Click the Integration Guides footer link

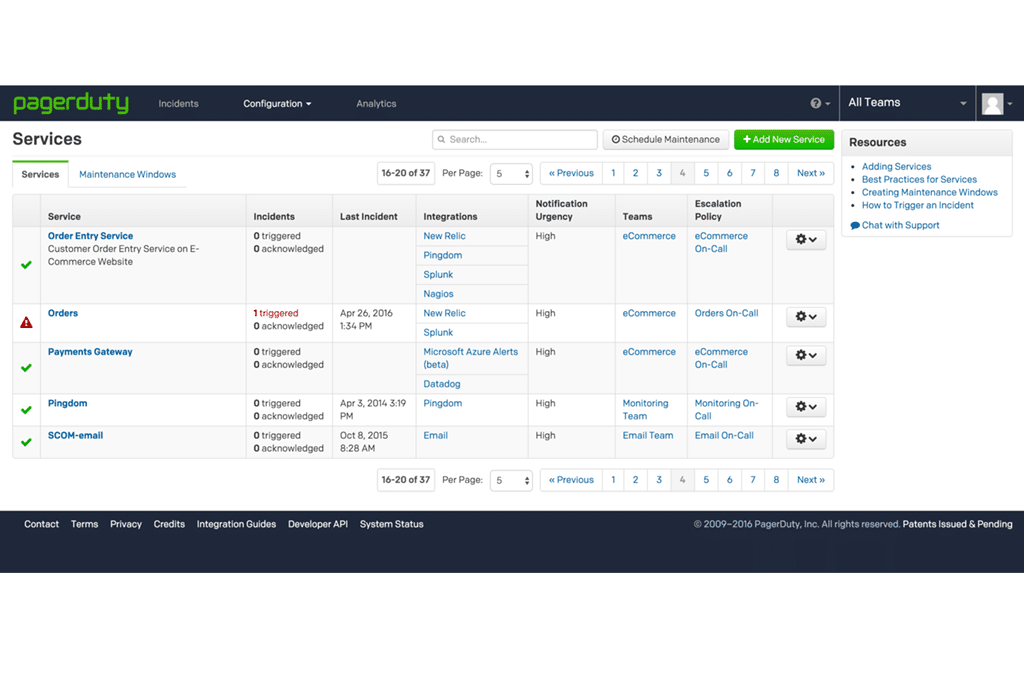236,524
